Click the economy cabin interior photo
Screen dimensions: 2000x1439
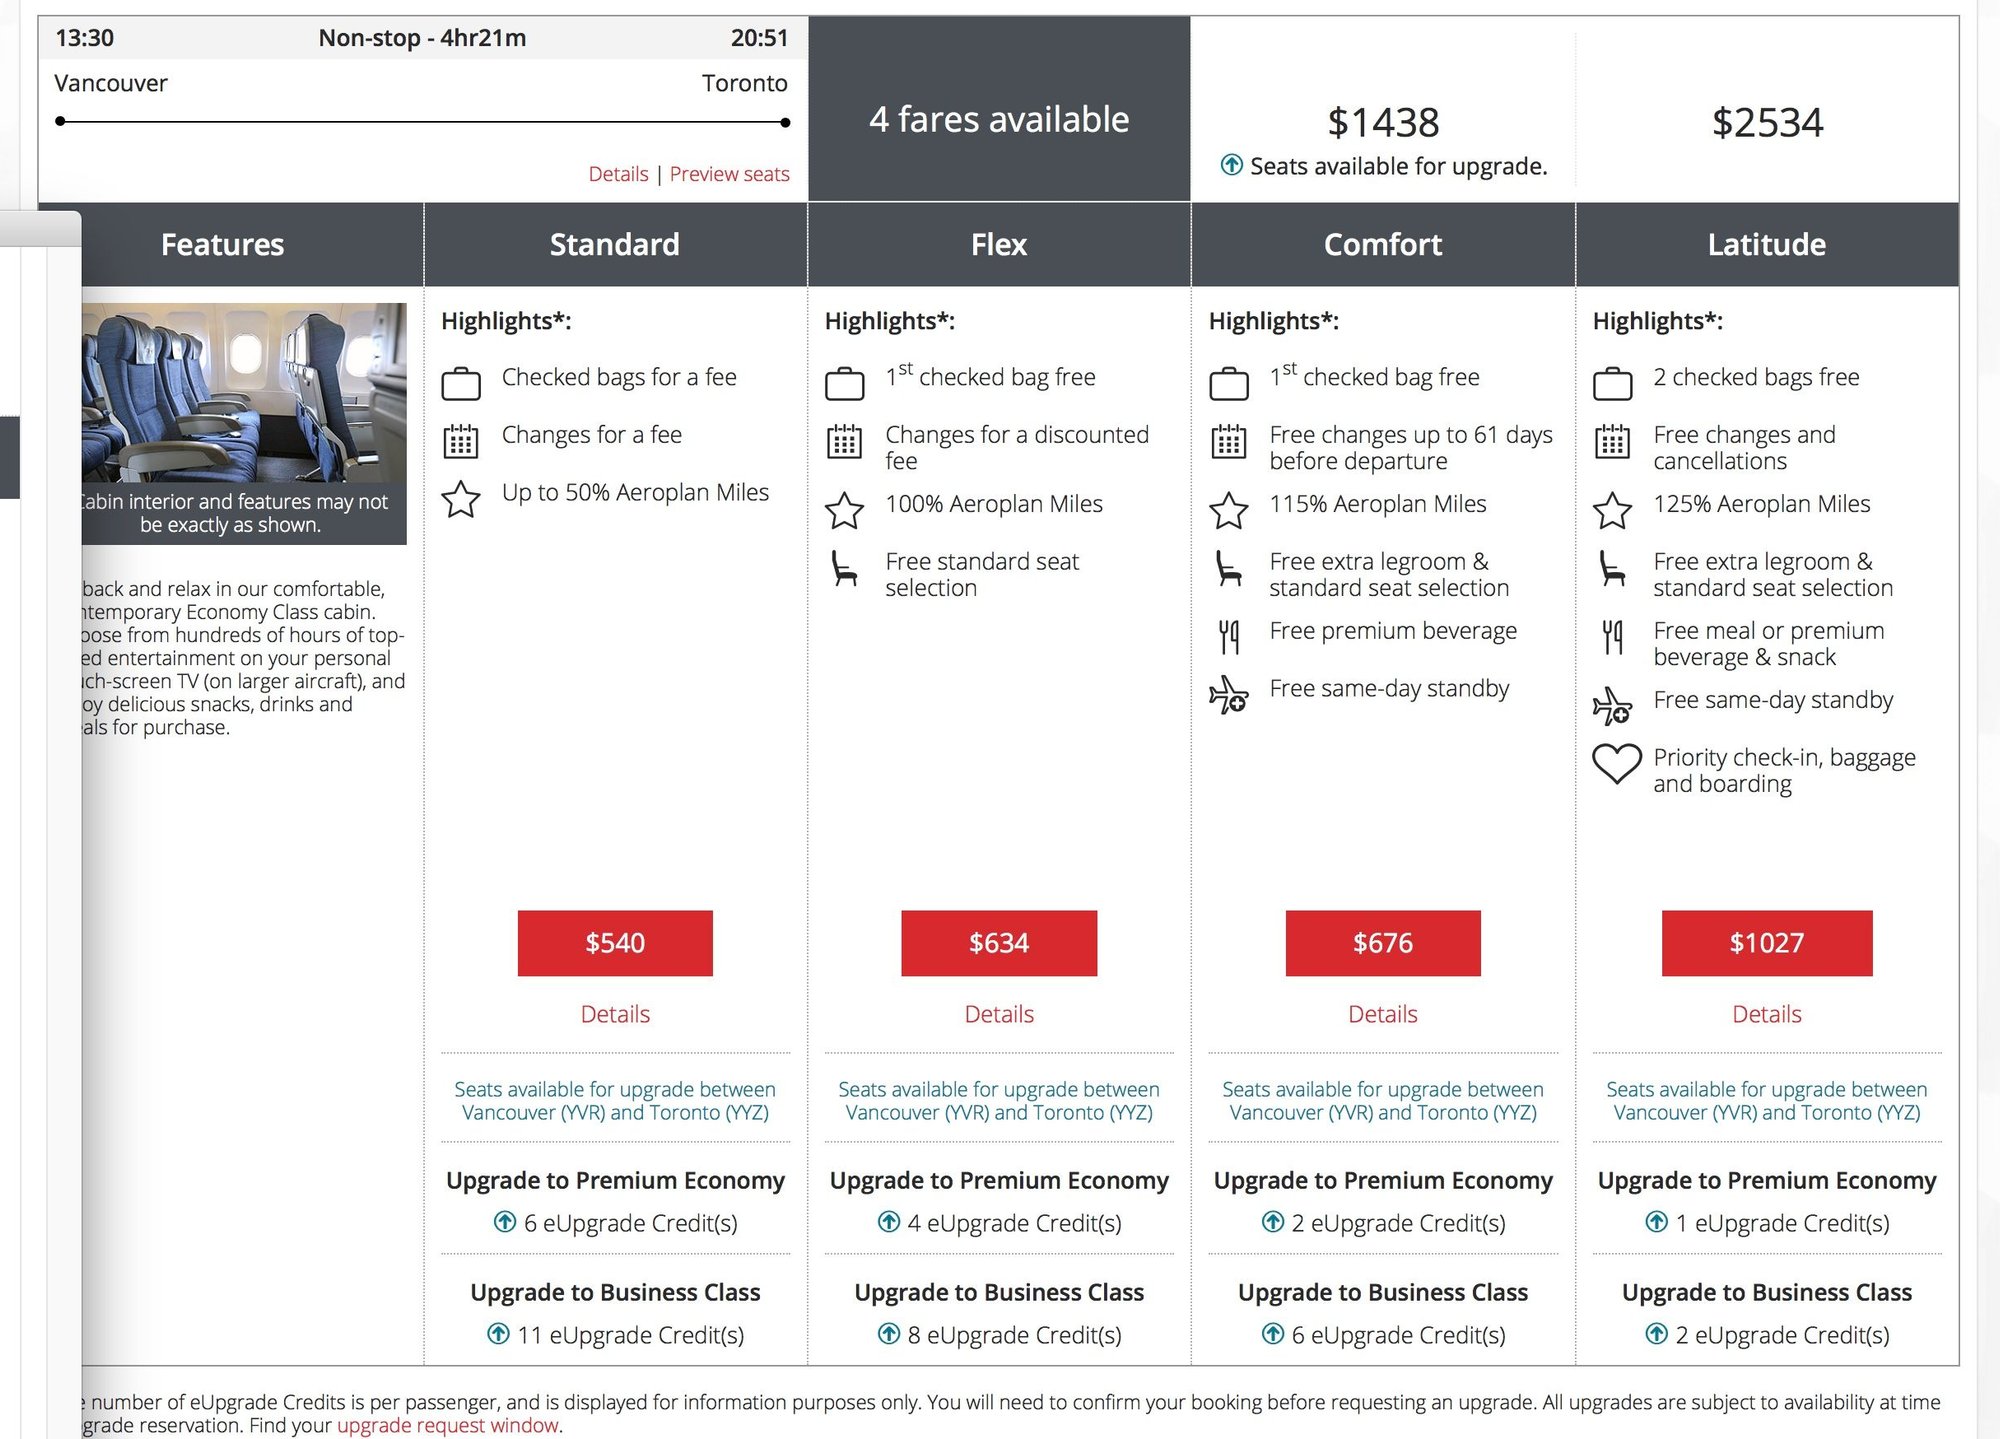(x=244, y=393)
